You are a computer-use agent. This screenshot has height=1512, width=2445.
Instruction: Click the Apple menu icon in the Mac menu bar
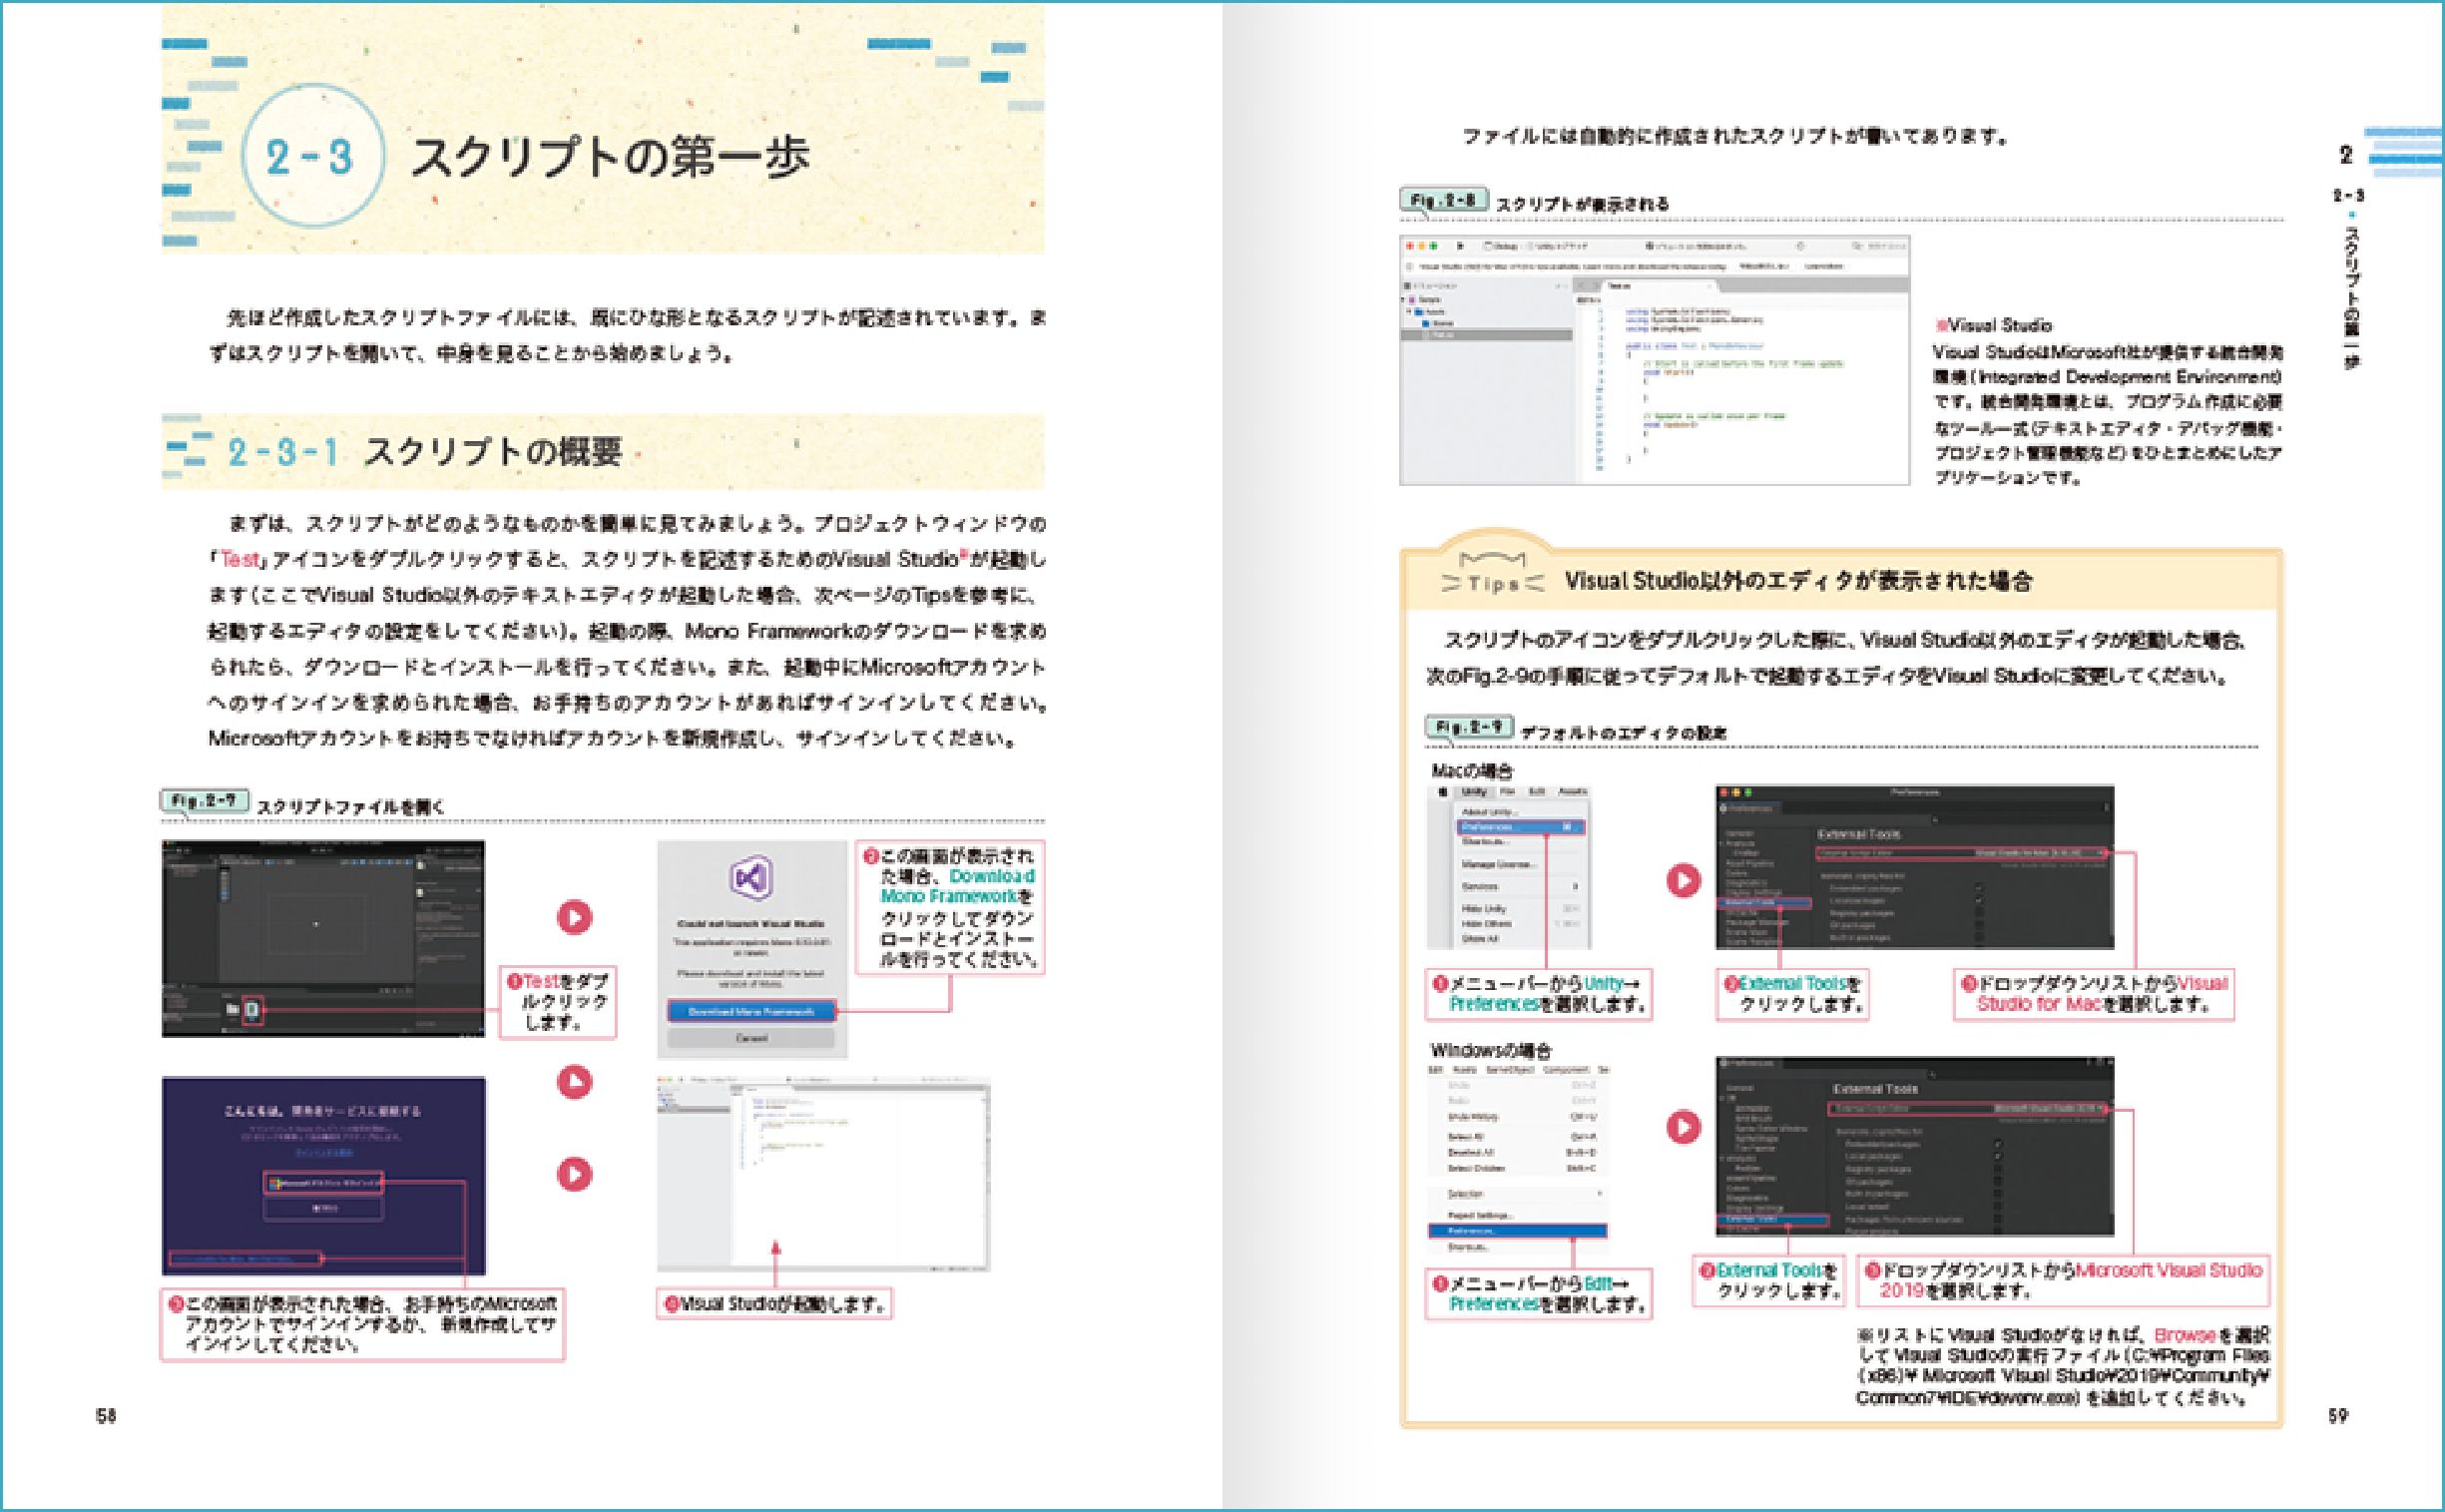tap(1444, 792)
